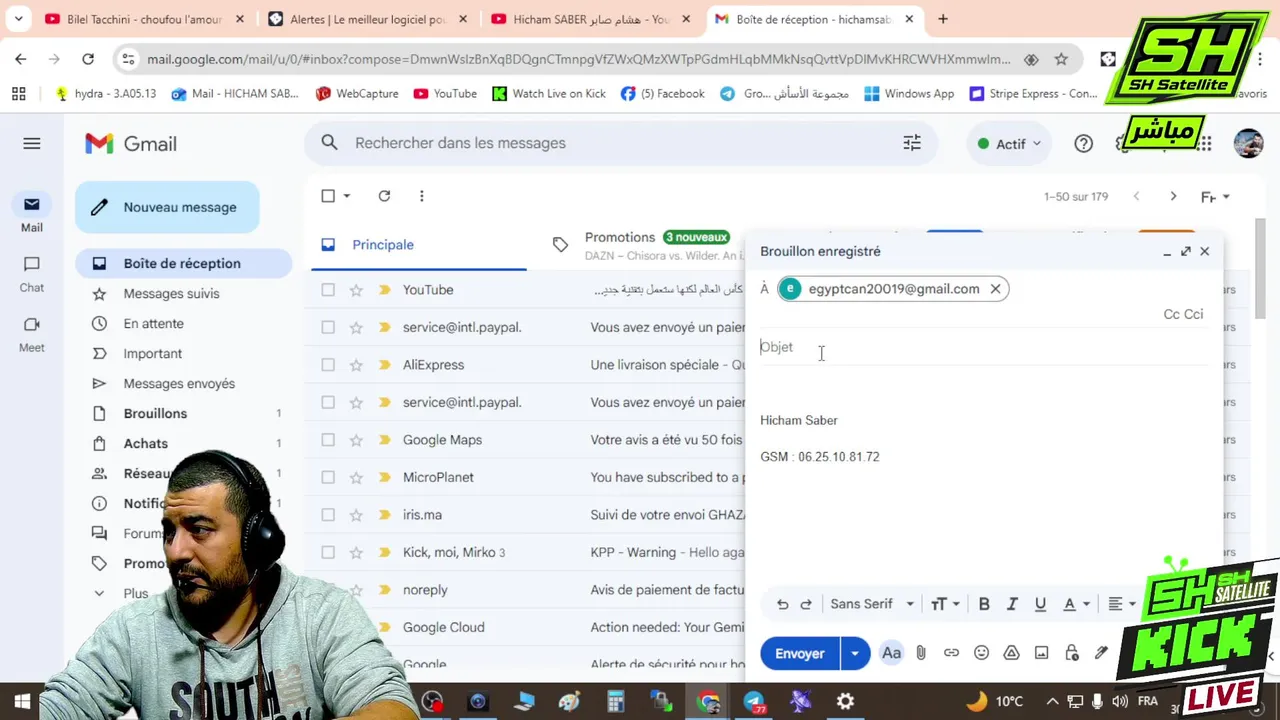Insert an emoji in the message
Viewport: 1280px width, 720px height.
tap(981, 653)
